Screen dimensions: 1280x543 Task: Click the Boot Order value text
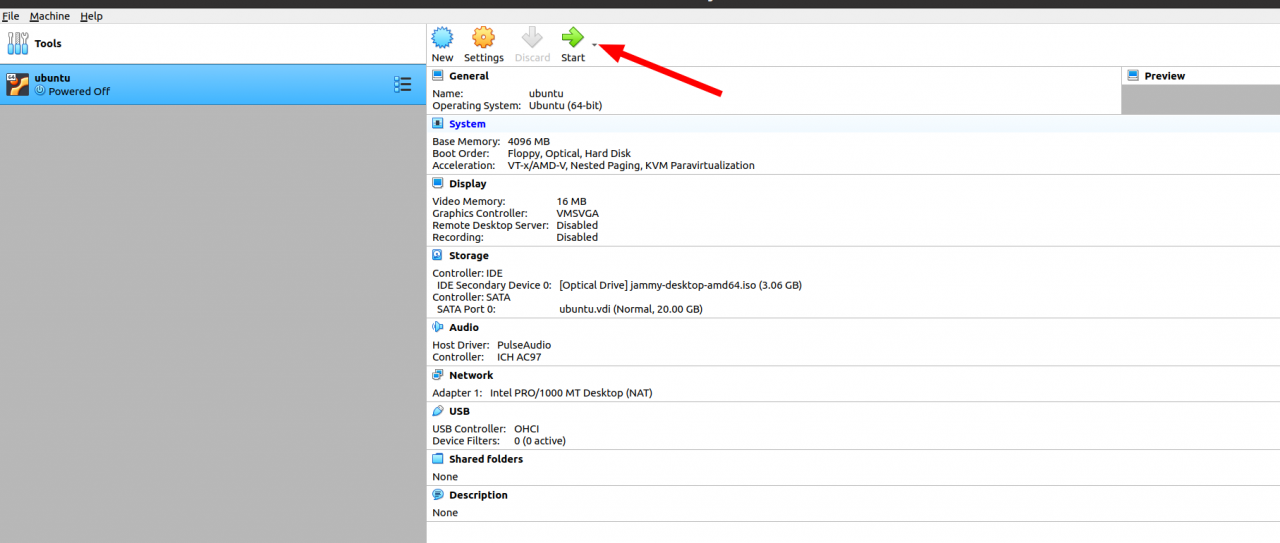[x=568, y=154]
